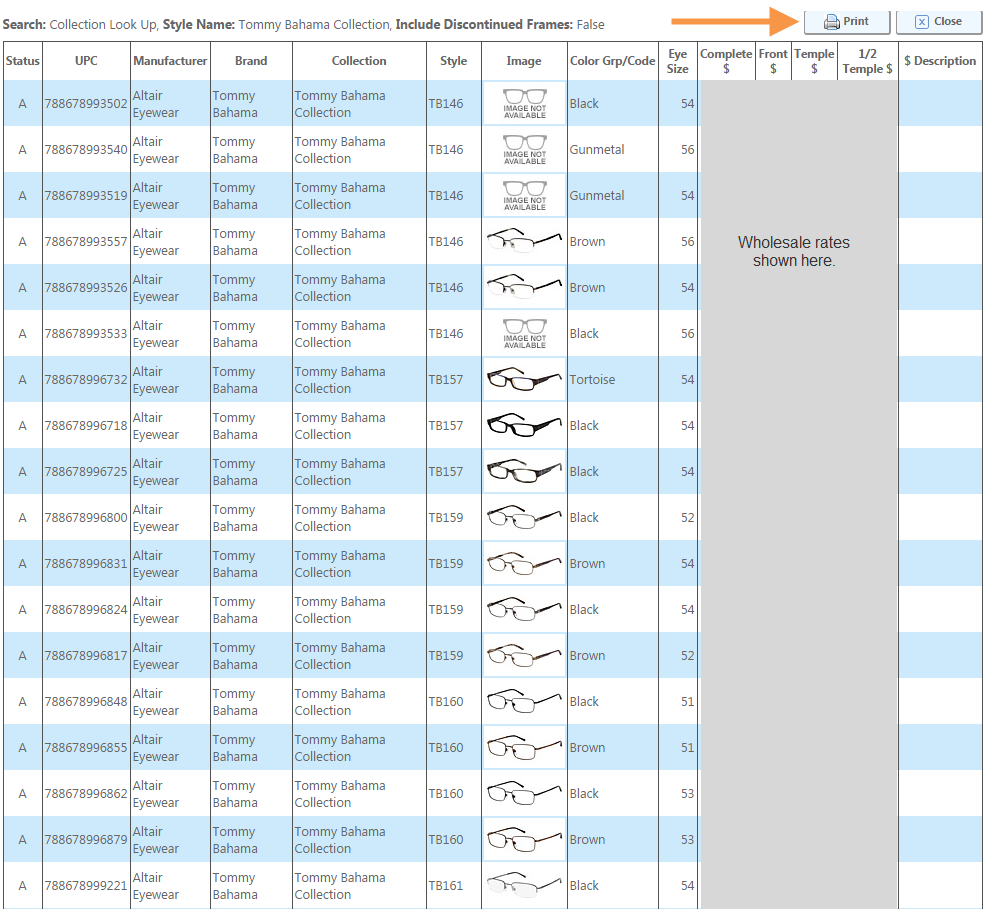The width and height of the screenshot is (984, 909).
Task: Click the Image column header
Action: click(524, 61)
